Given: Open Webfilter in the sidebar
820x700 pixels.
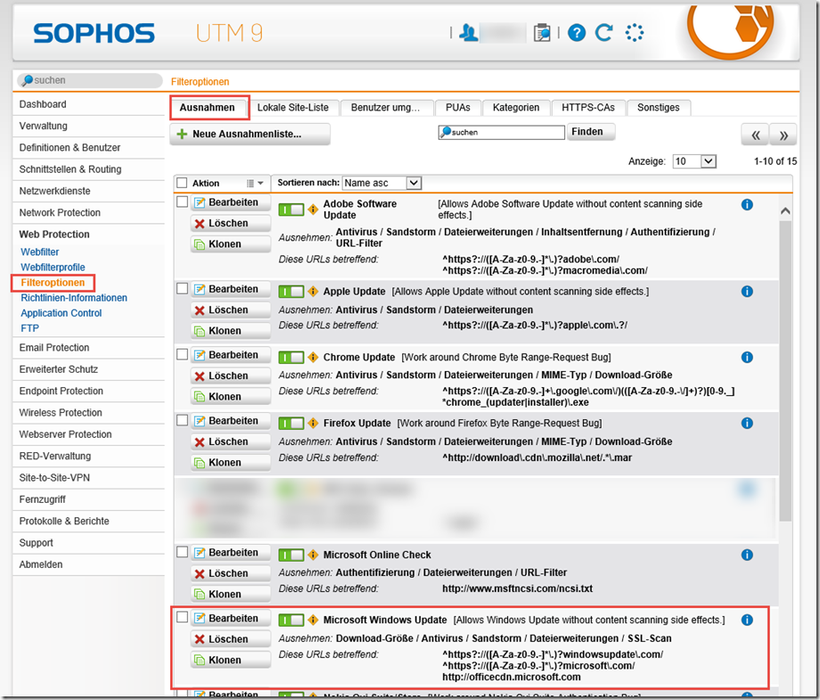Looking at the screenshot, I should click(40, 252).
